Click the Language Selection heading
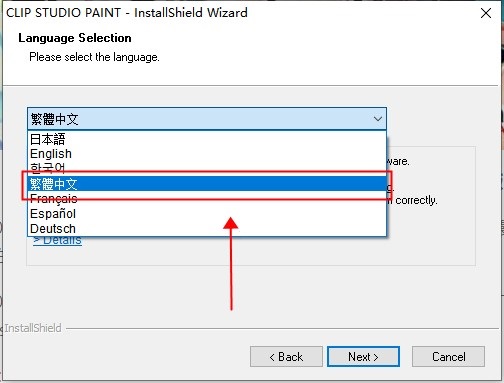 75,38
